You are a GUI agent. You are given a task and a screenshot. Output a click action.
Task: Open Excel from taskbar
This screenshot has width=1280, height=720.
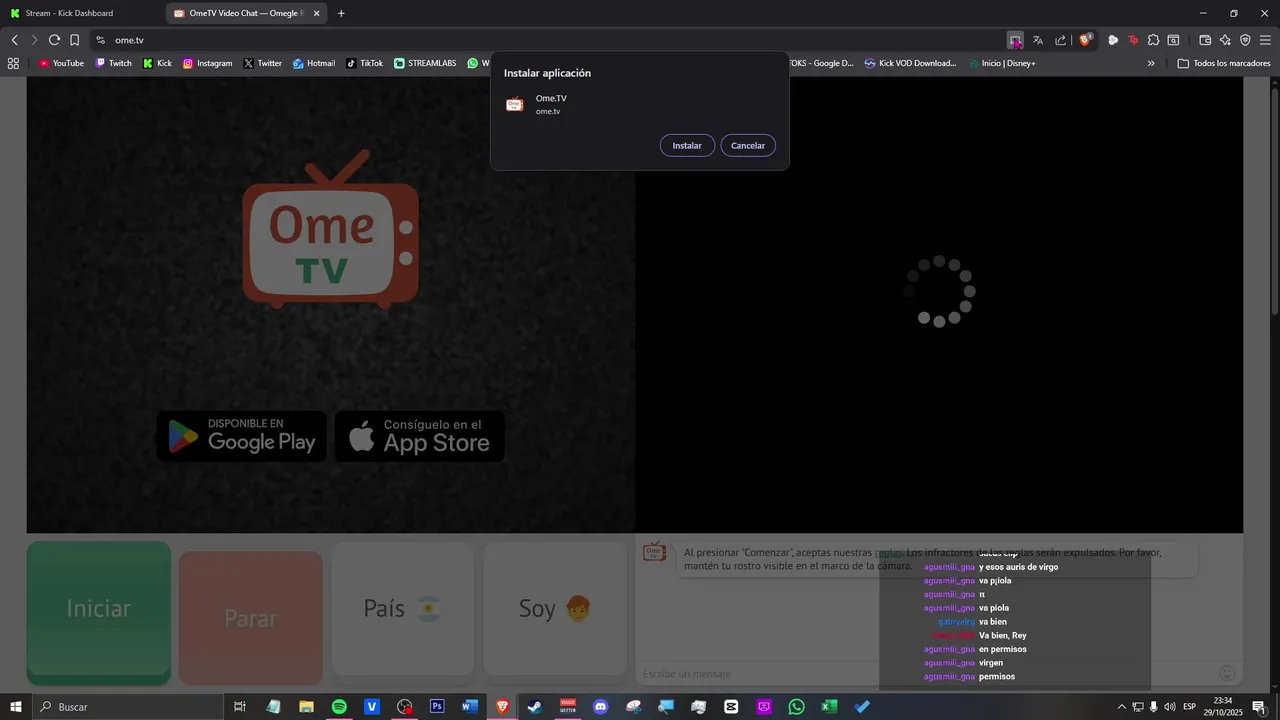click(829, 707)
